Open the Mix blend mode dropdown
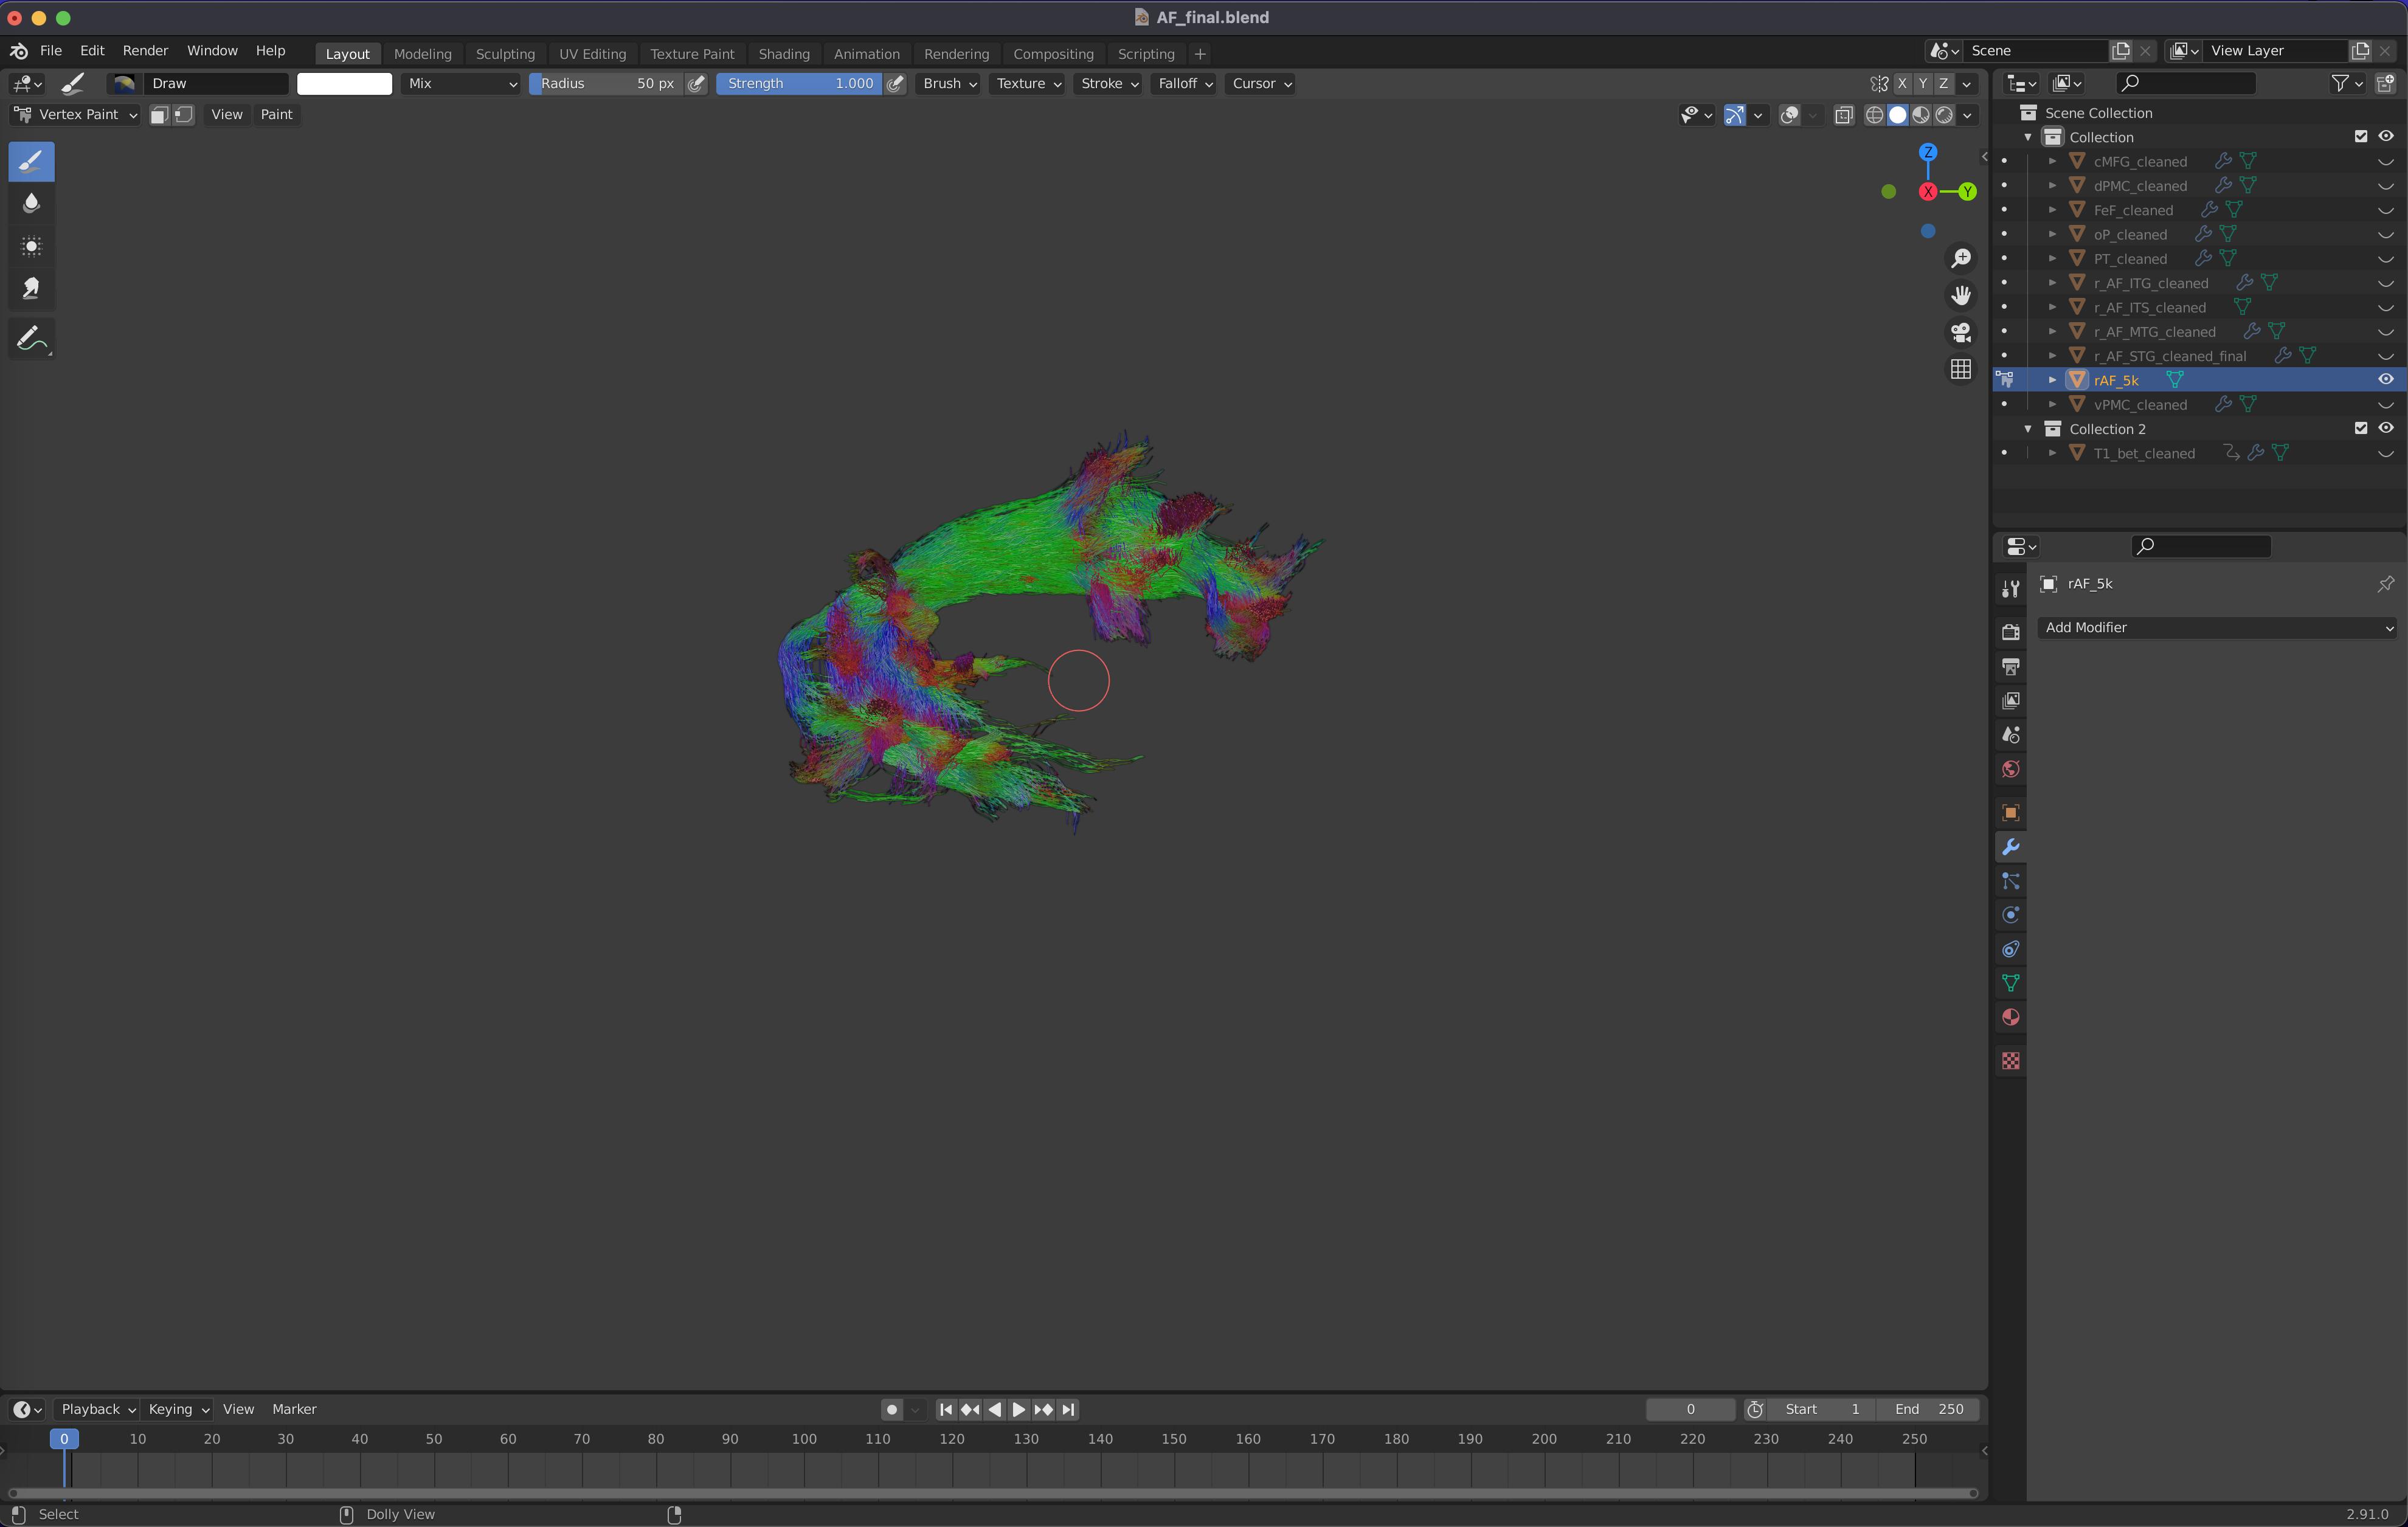Viewport: 2408px width, 1527px height. click(462, 84)
